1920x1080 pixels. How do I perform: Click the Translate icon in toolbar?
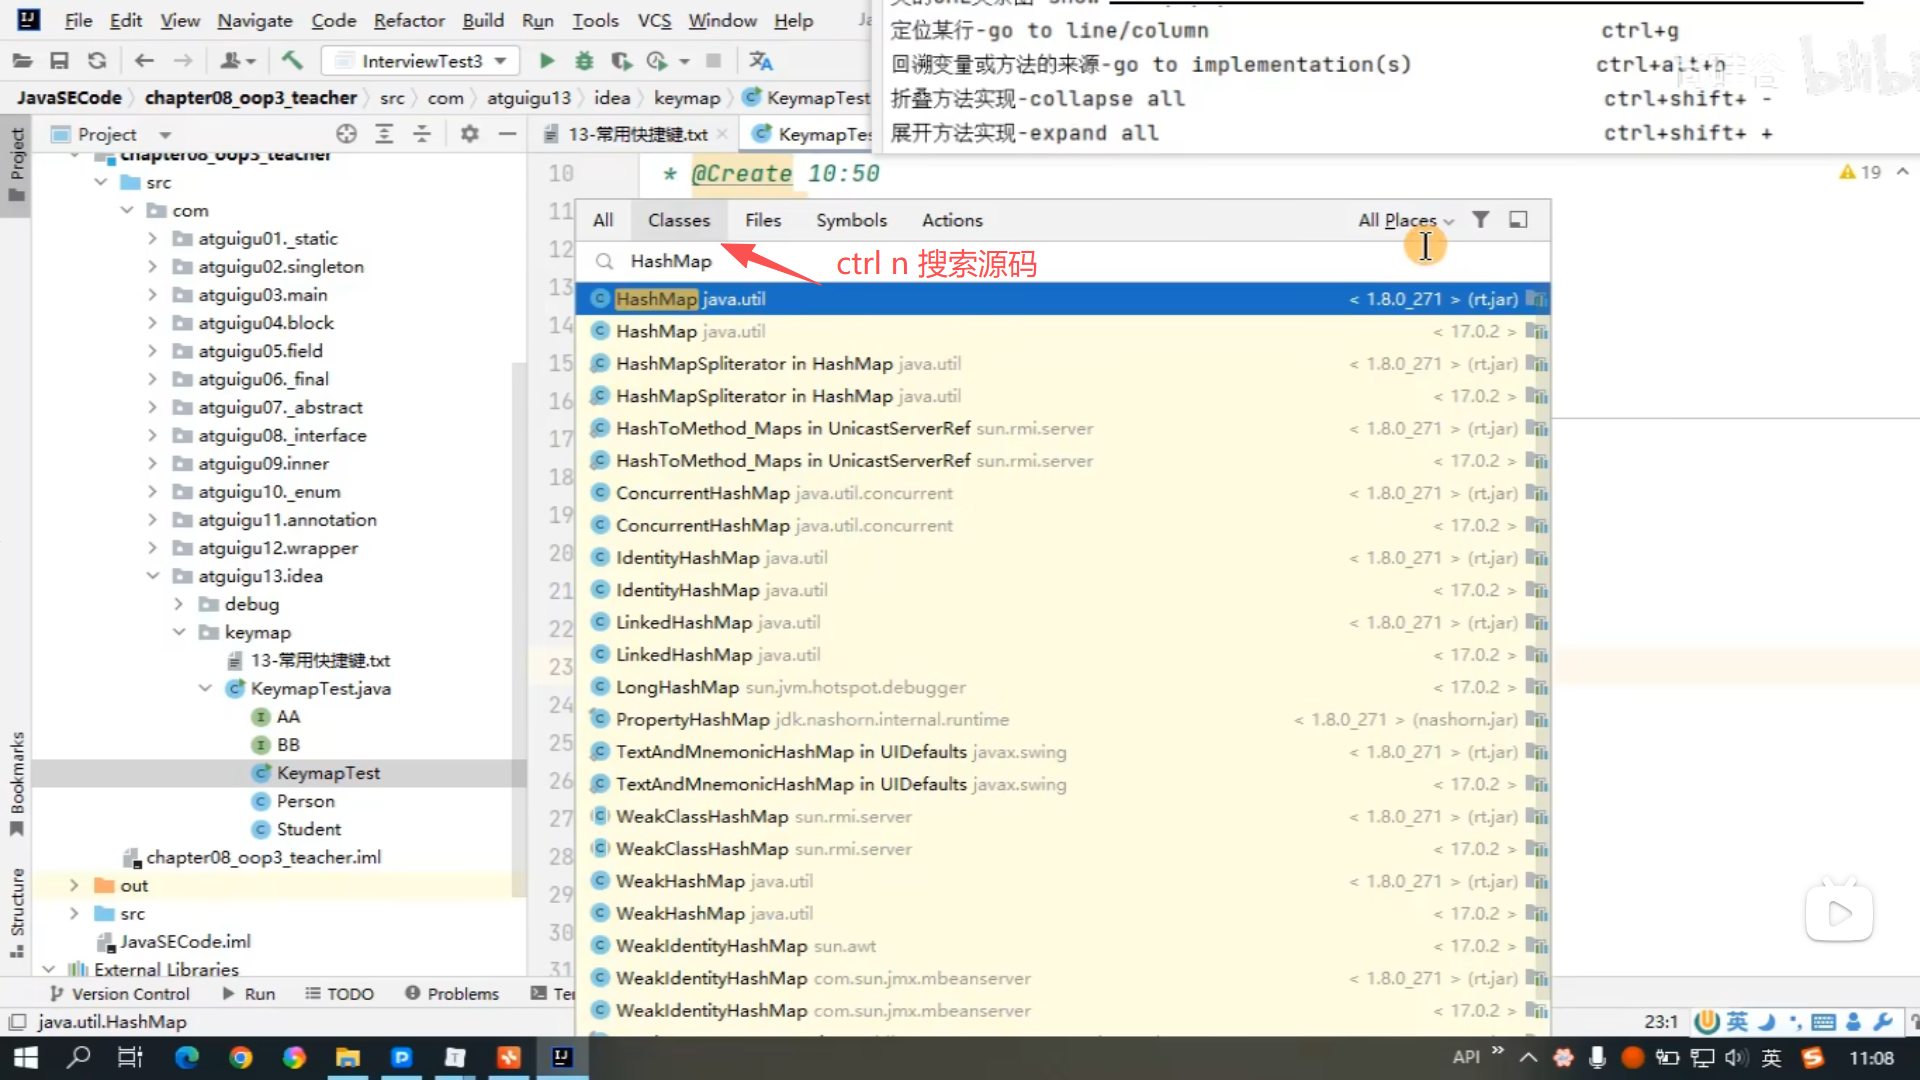[x=761, y=61]
